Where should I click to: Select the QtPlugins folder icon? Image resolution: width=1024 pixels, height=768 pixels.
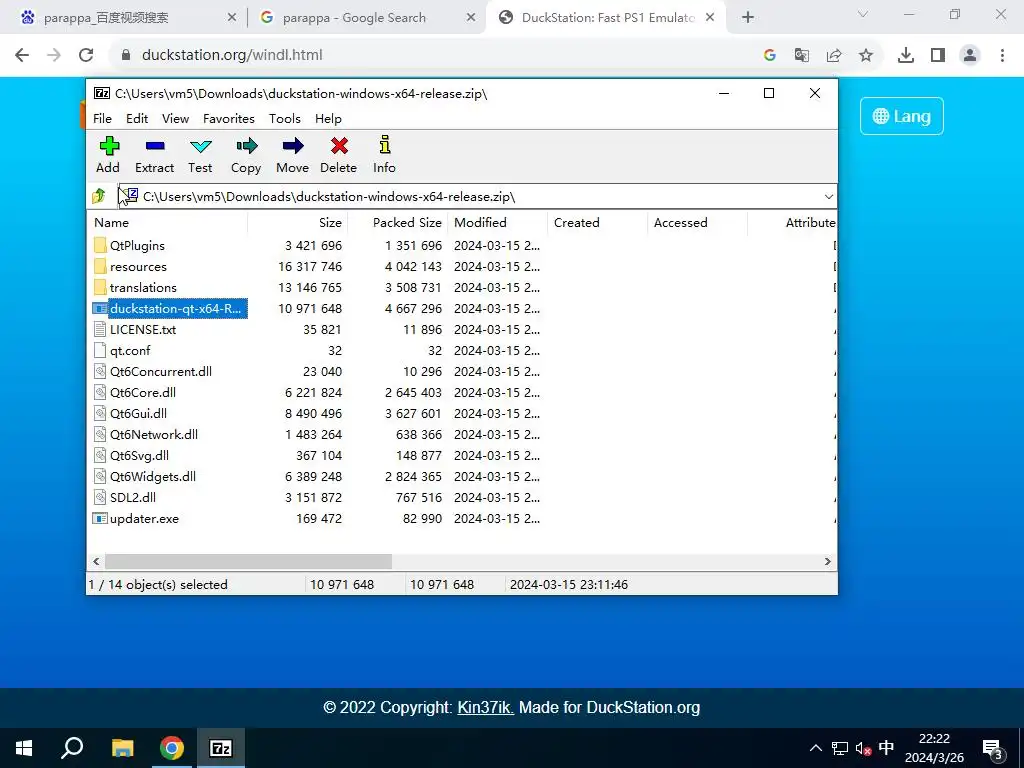tap(100, 246)
